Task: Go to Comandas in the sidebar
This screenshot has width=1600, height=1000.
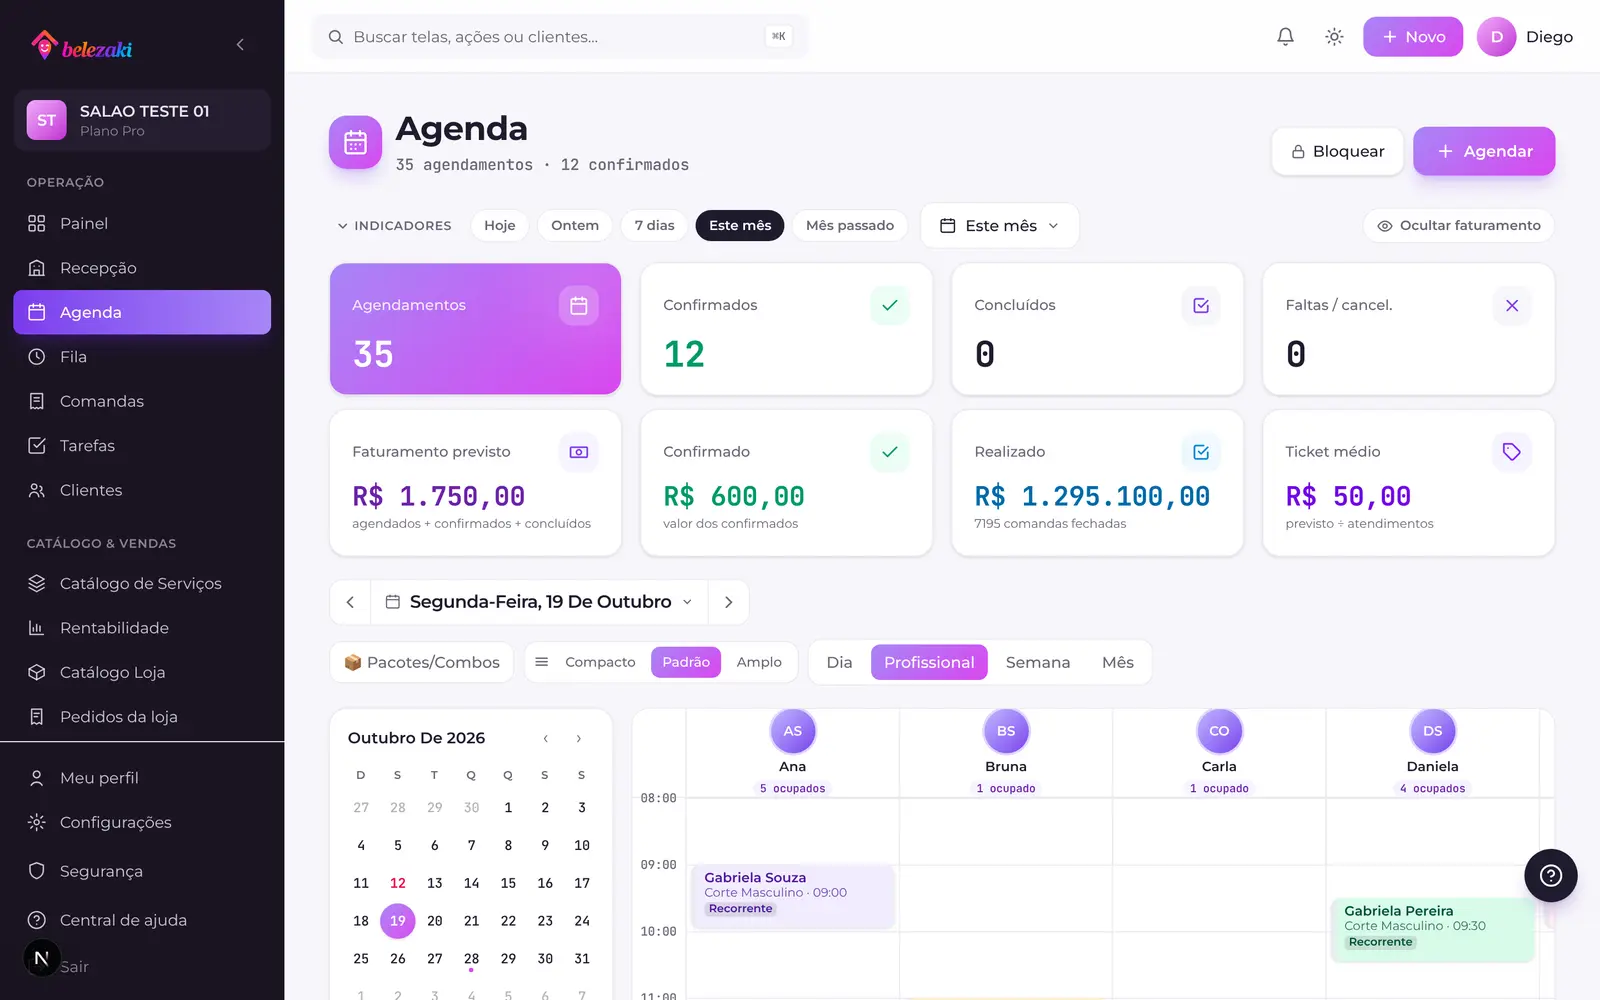Action: (142, 401)
